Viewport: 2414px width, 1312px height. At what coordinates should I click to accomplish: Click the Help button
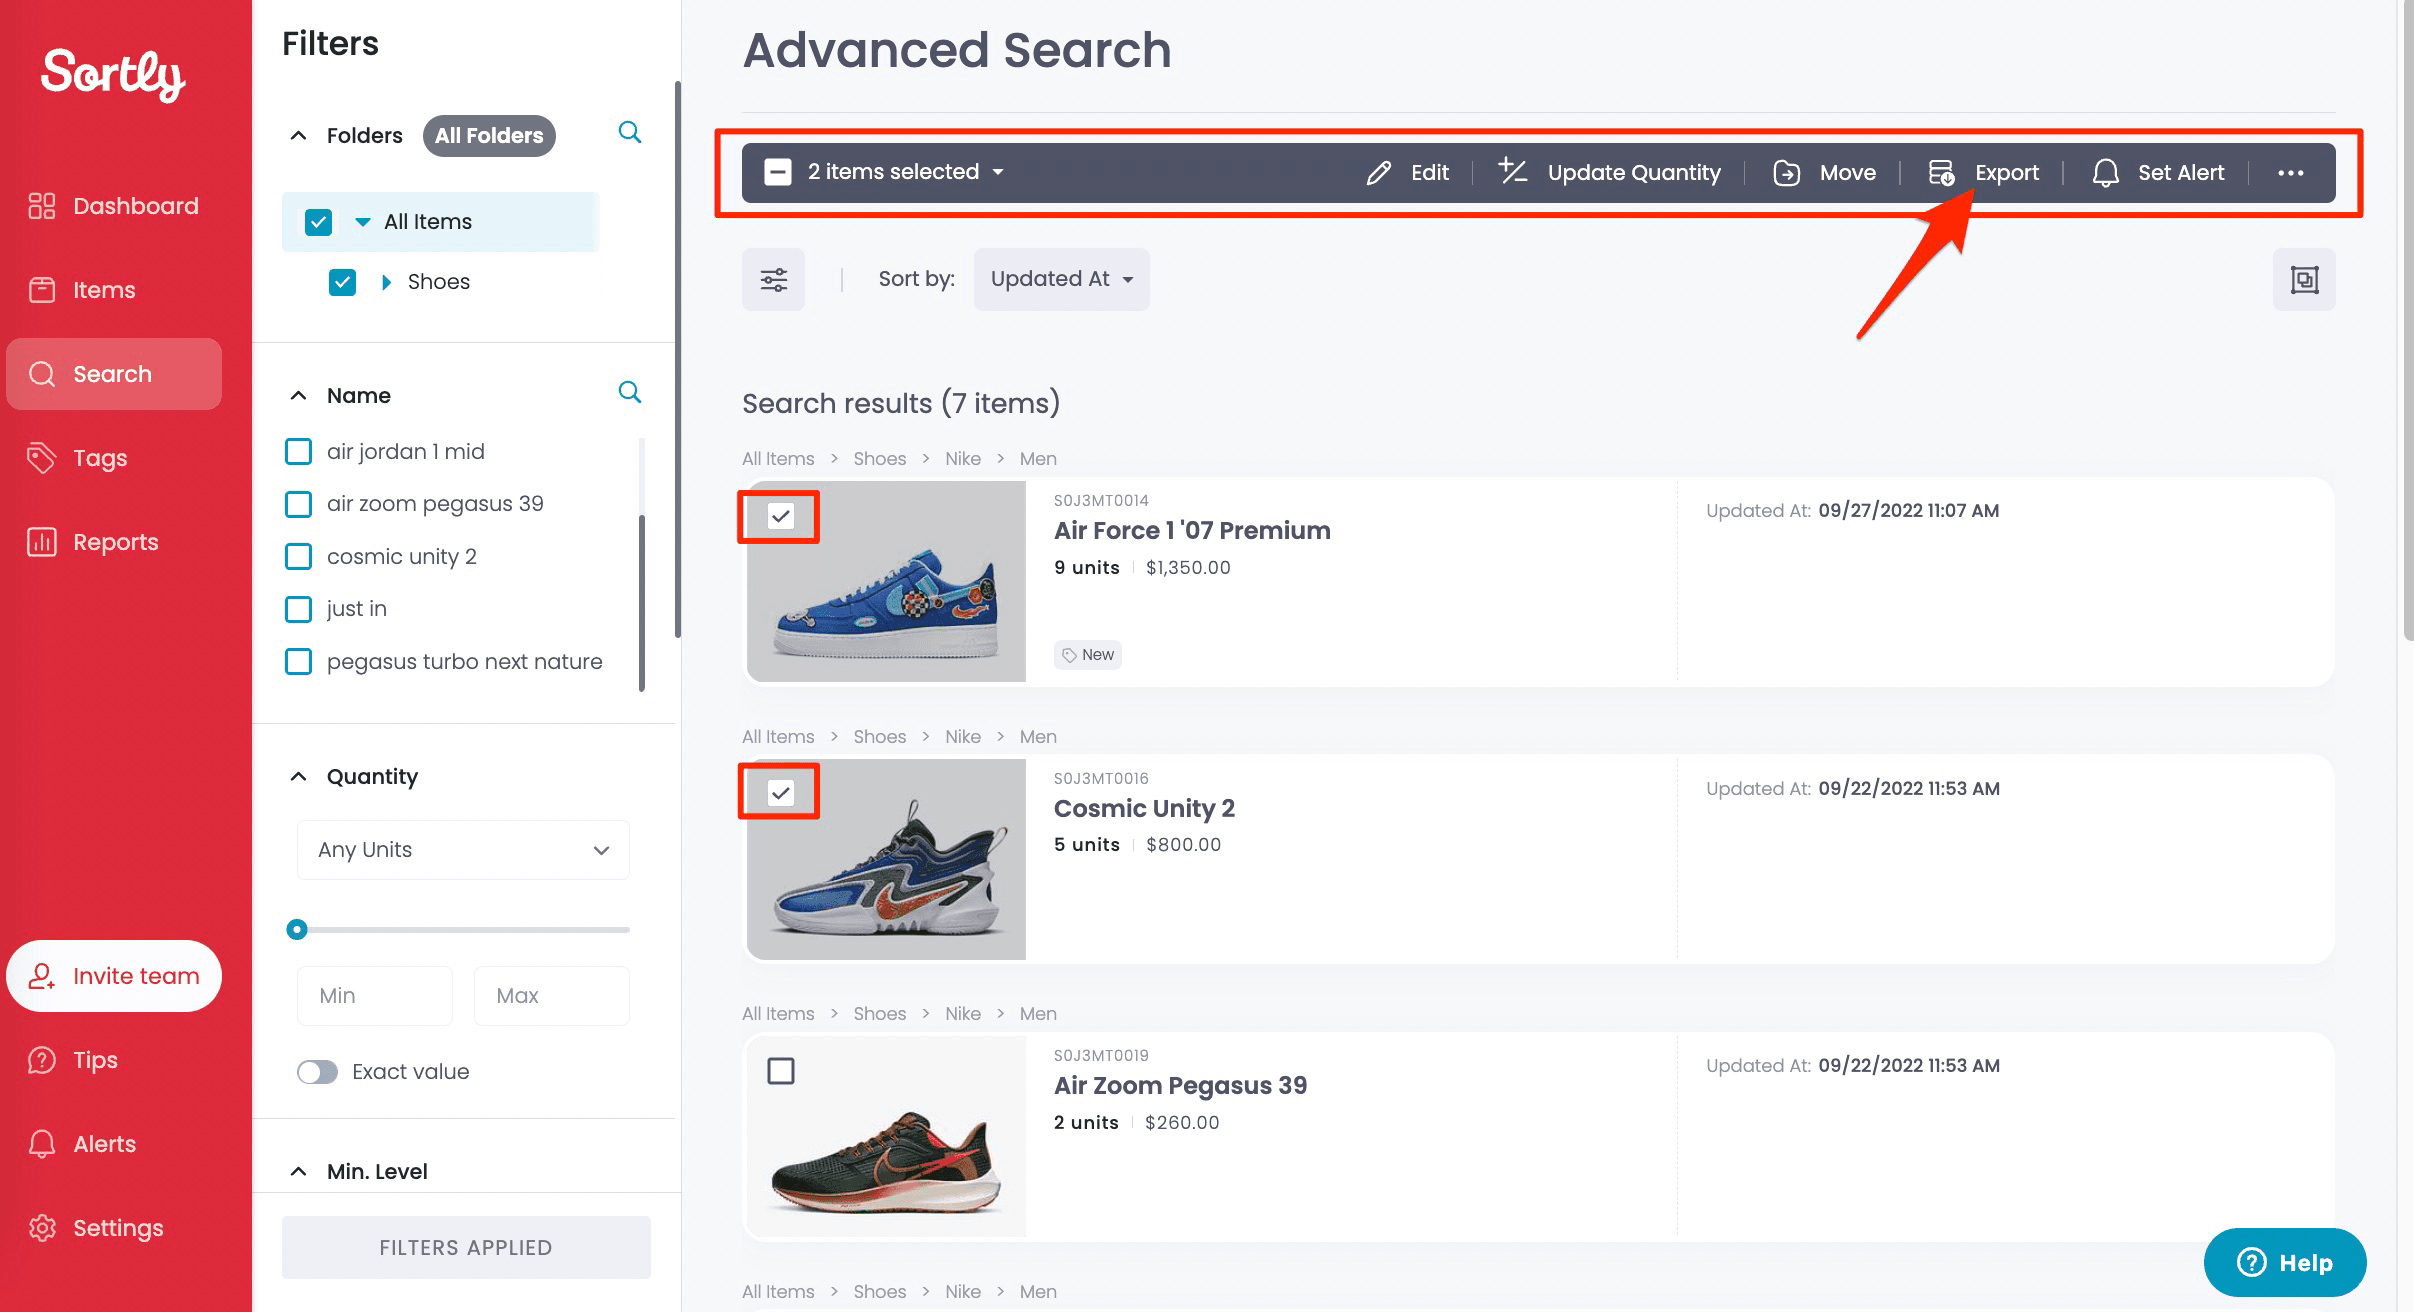[x=2285, y=1263]
